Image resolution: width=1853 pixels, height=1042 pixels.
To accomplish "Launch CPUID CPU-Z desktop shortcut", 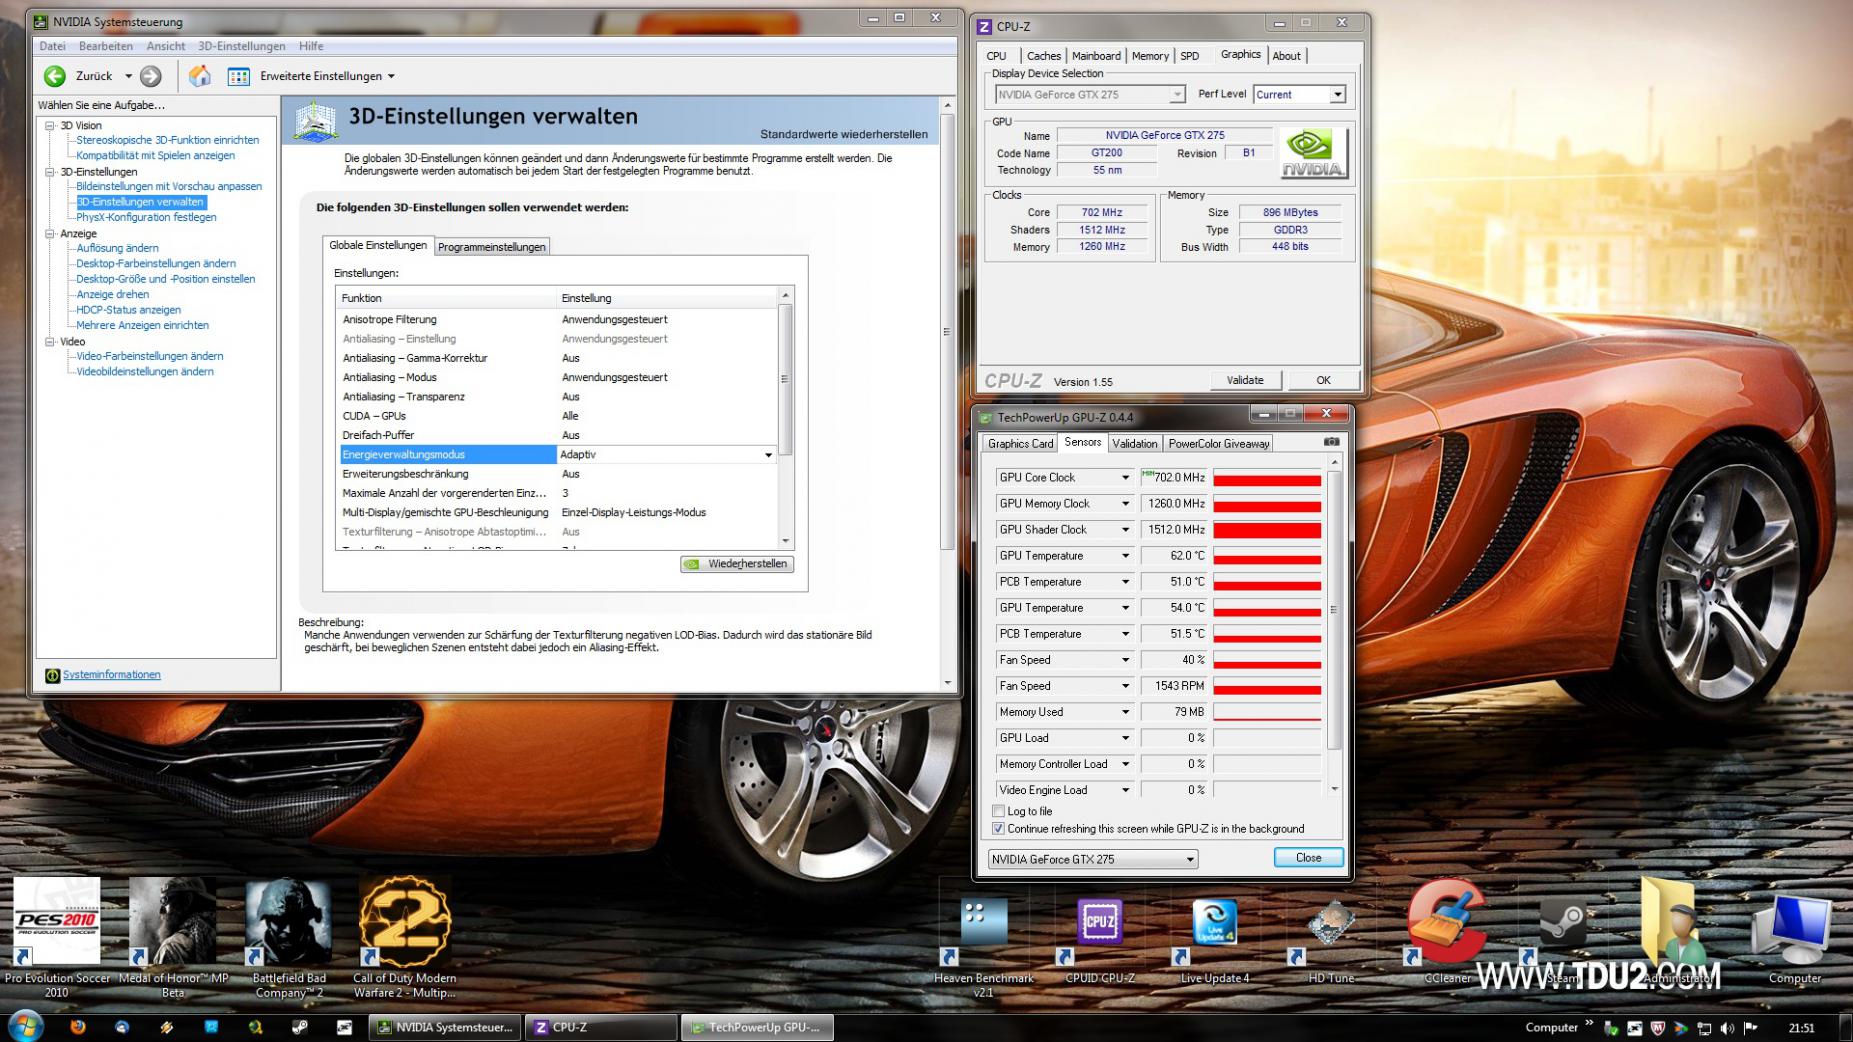I will click(1100, 940).
